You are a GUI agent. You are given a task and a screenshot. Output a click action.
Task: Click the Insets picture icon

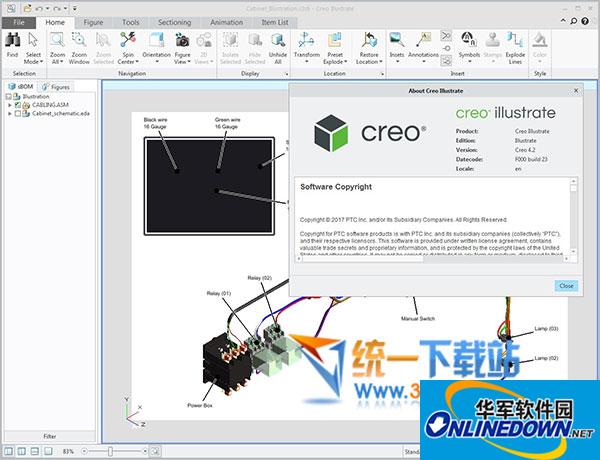[397, 40]
